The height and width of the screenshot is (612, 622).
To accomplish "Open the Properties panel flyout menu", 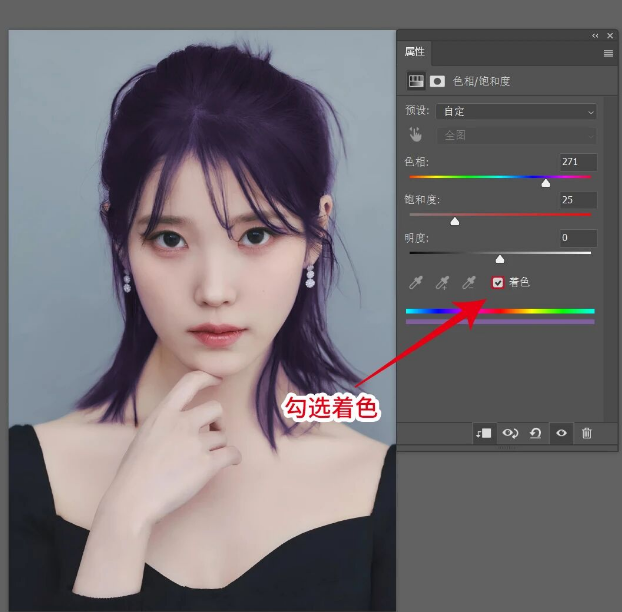I will 608,53.
